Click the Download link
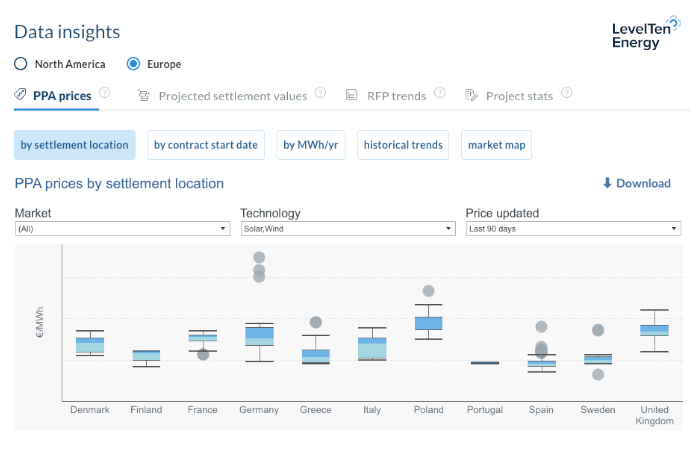Image resolution: width=700 pixels, height=450 pixels. point(636,183)
